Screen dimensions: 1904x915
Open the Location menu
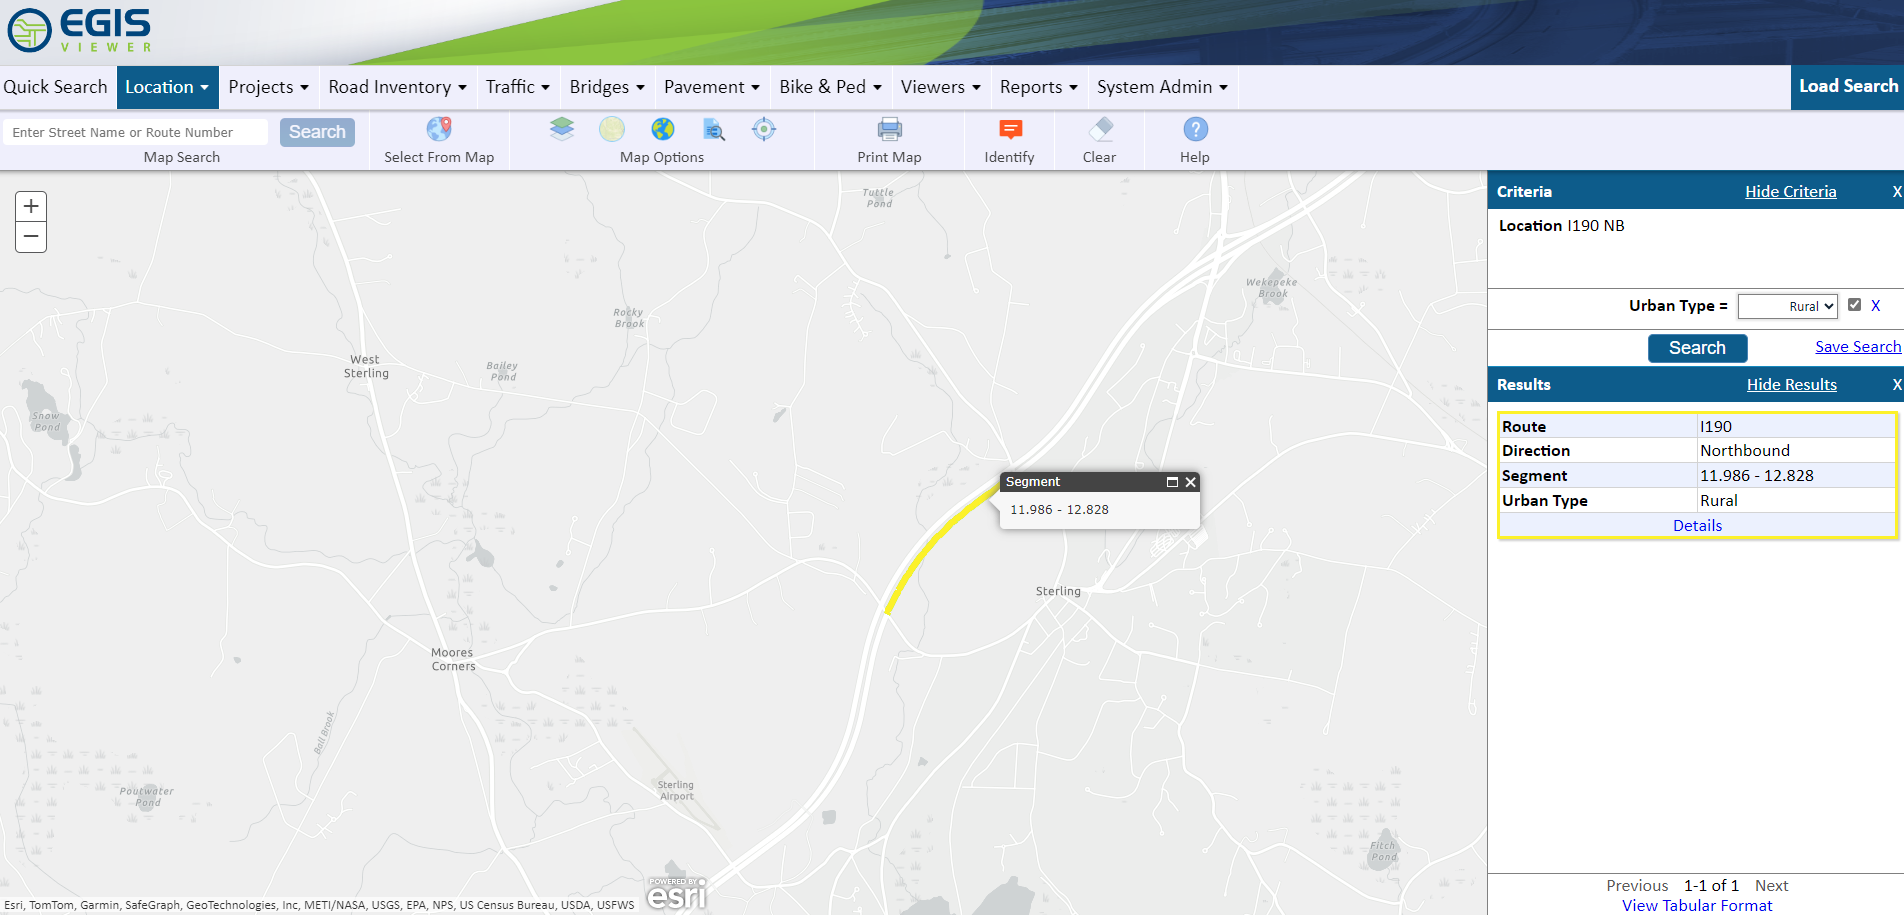[166, 87]
